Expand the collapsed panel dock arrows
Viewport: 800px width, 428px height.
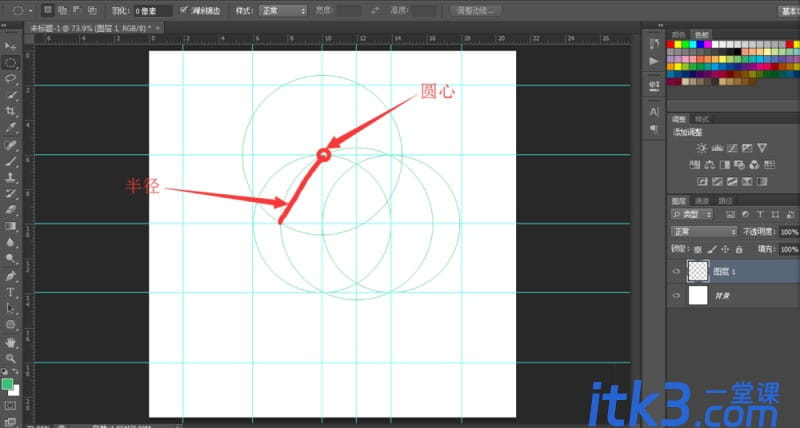click(661, 25)
